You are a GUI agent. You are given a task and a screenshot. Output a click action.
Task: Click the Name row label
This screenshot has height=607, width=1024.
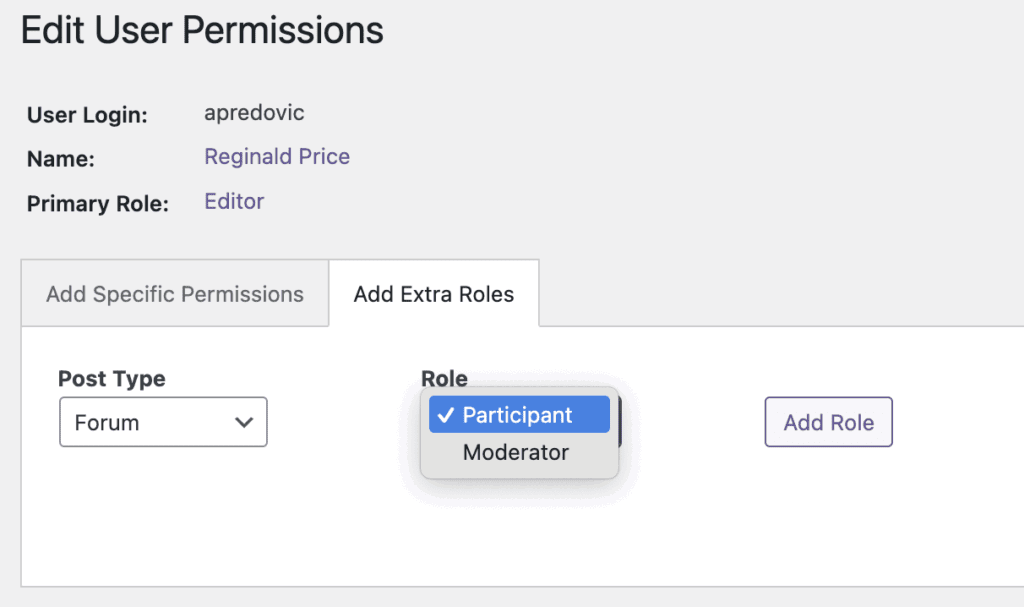click(60, 158)
